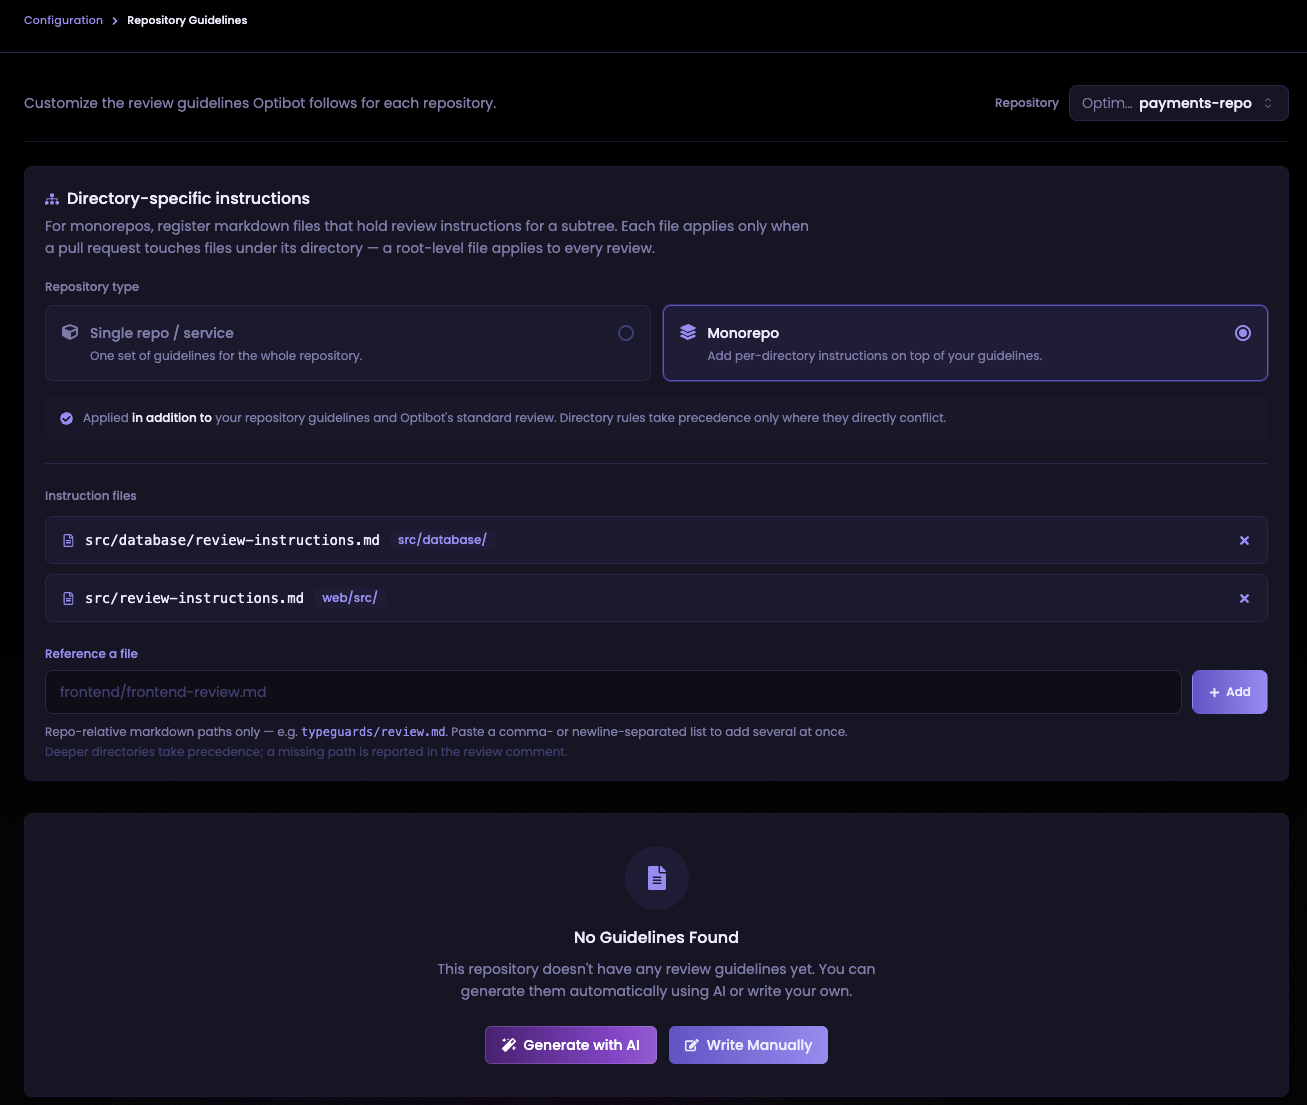Focus the Reference a file input
Image resolution: width=1307 pixels, height=1105 pixels.
point(613,692)
